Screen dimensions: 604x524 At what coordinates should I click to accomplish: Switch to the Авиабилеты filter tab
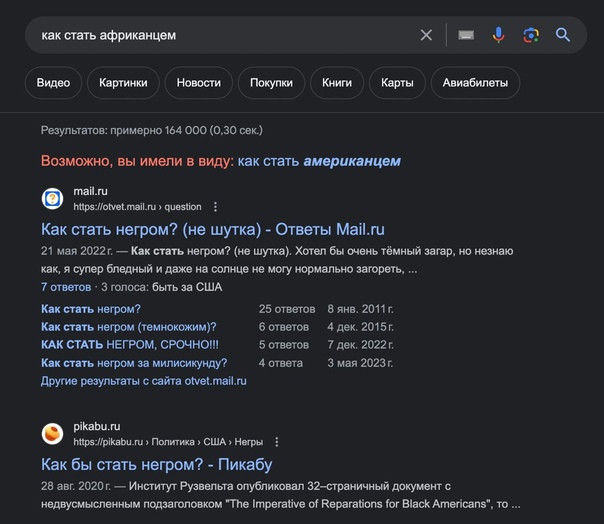[475, 83]
